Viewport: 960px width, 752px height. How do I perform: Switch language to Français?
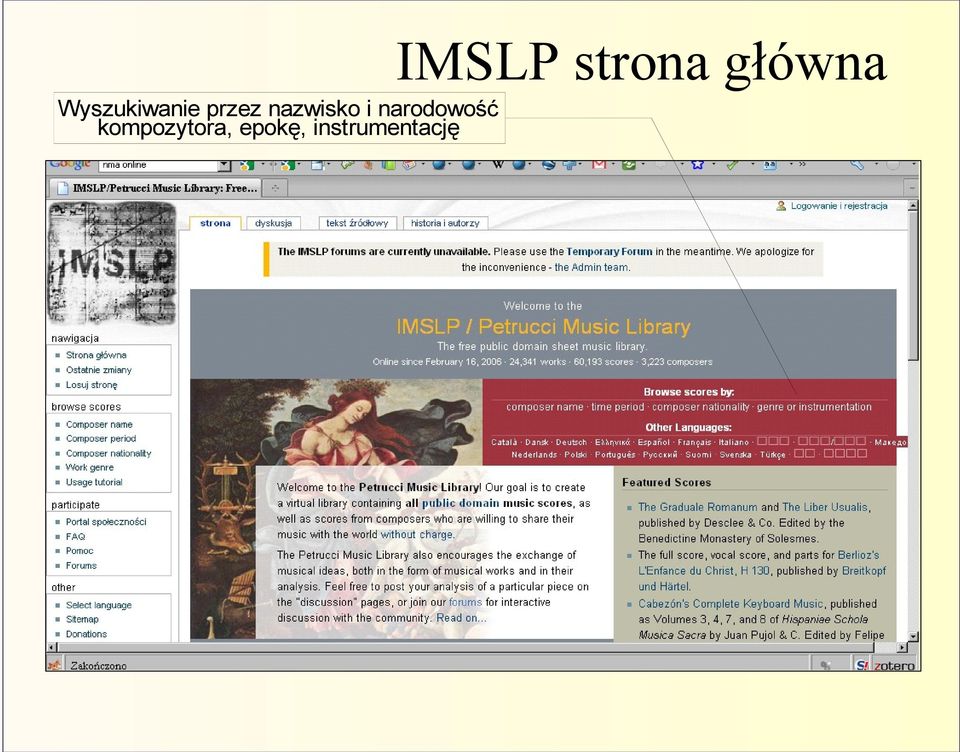pyautogui.click(x=694, y=442)
